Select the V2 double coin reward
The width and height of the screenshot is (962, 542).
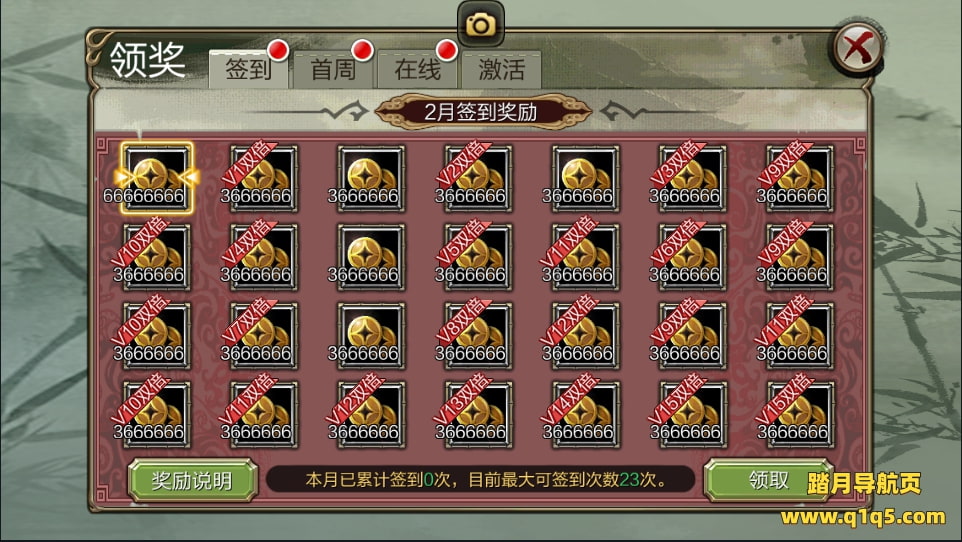click(x=478, y=179)
